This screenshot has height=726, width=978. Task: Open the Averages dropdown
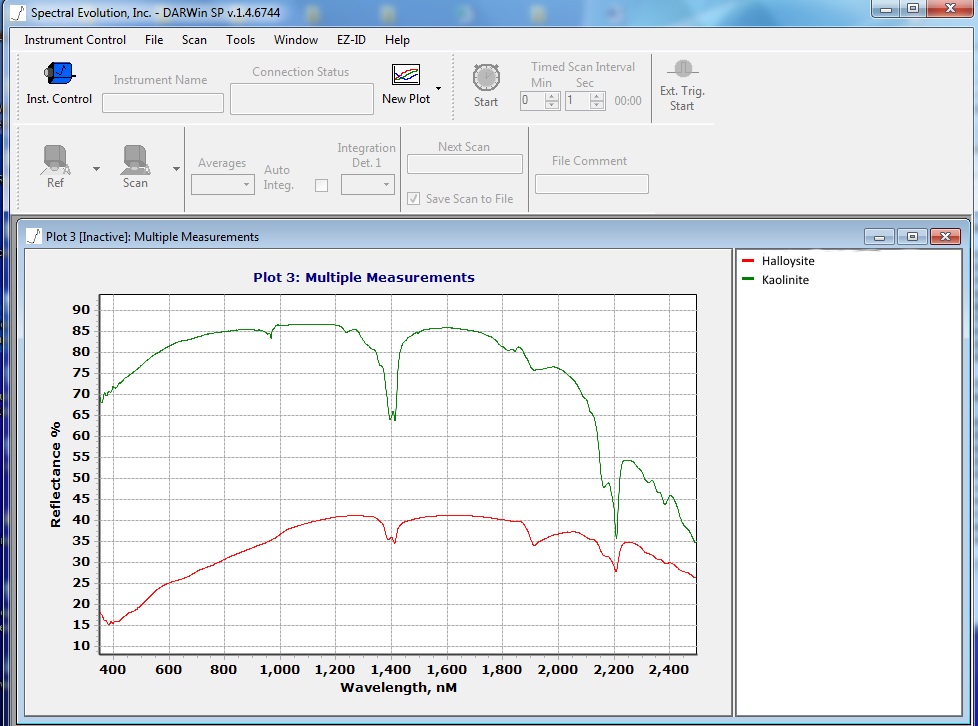(x=222, y=185)
